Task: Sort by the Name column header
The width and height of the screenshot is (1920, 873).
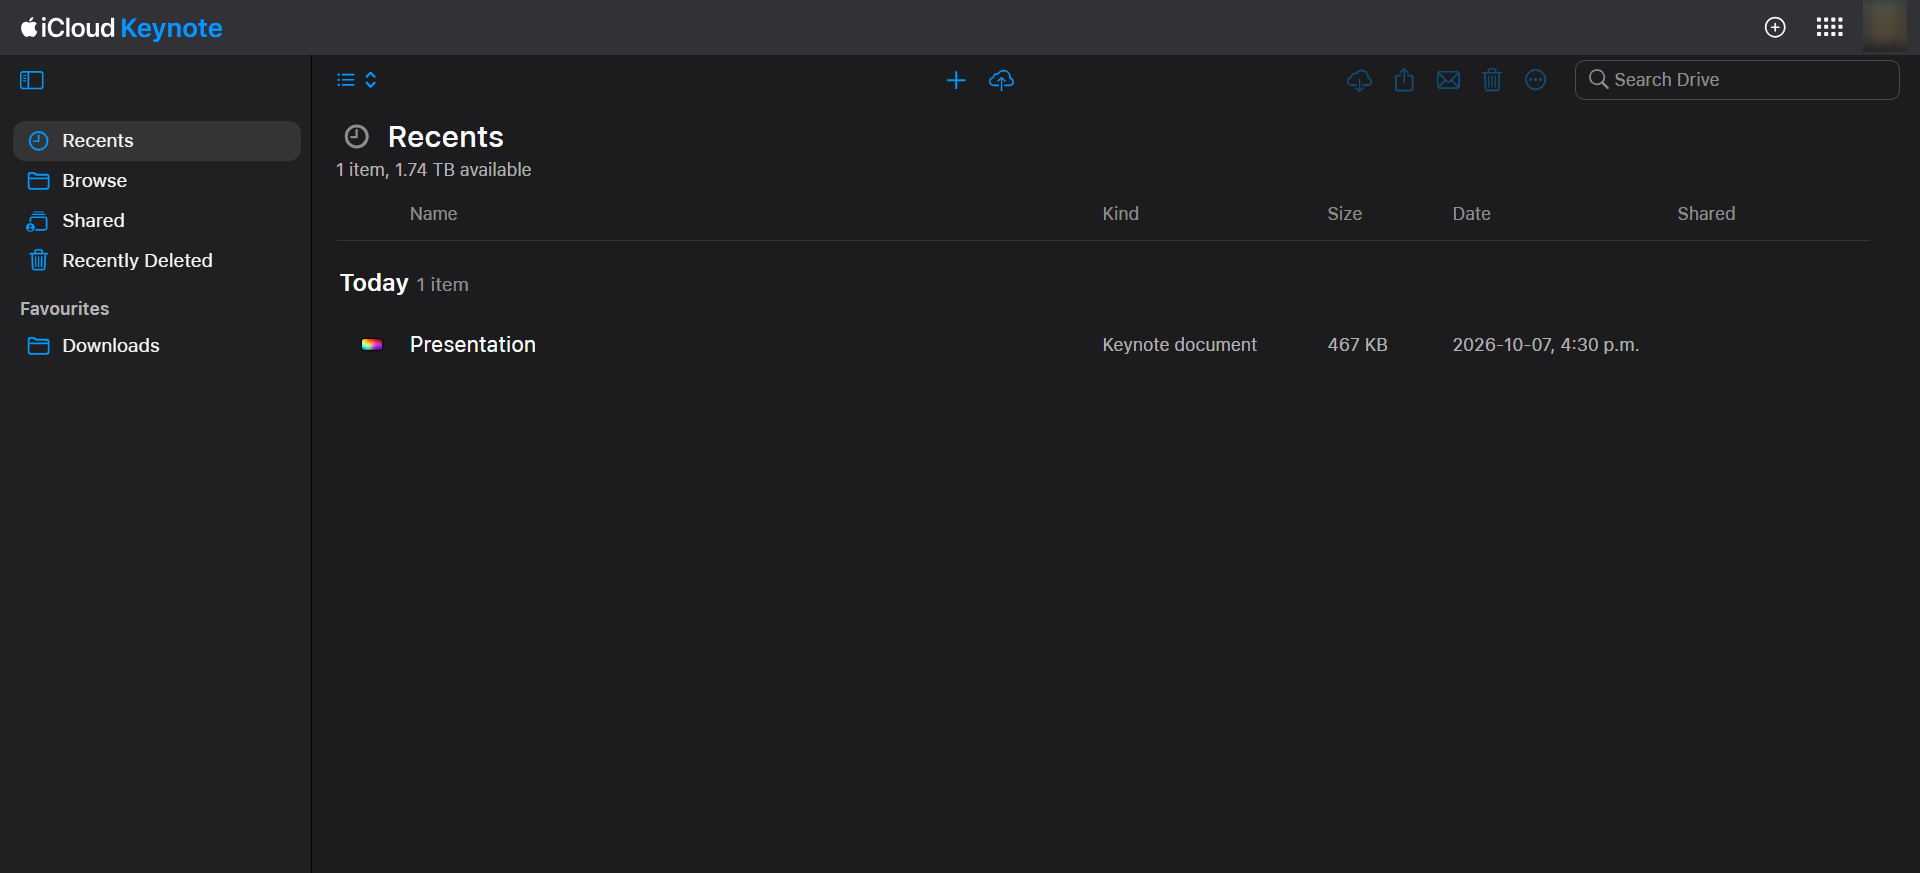Action: tap(433, 214)
